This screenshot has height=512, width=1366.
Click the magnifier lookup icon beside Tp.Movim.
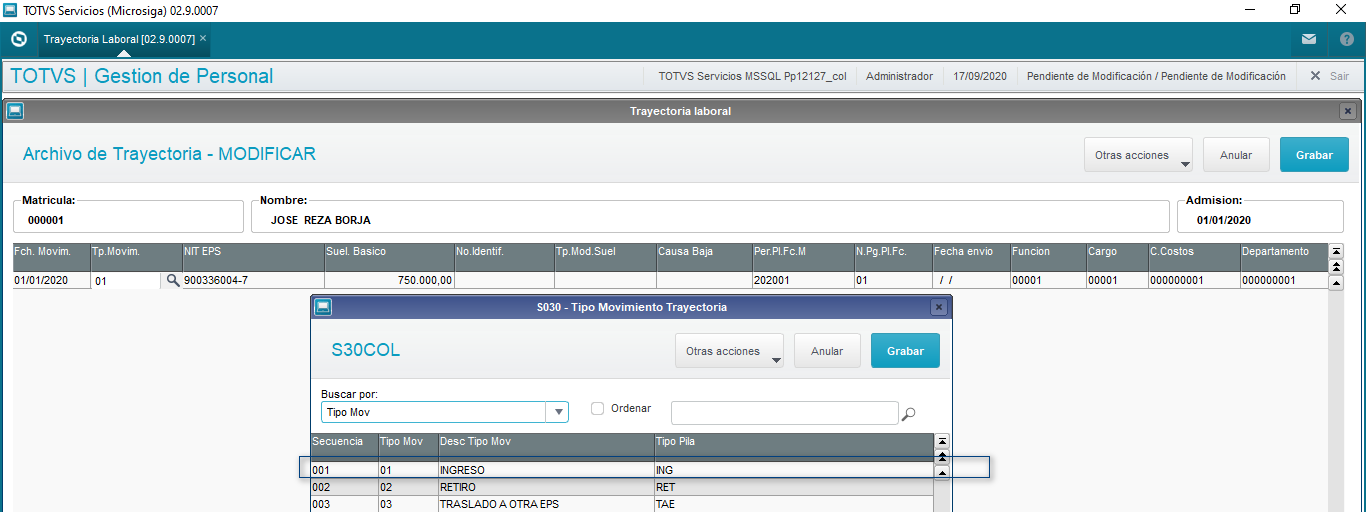tap(173, 281)
